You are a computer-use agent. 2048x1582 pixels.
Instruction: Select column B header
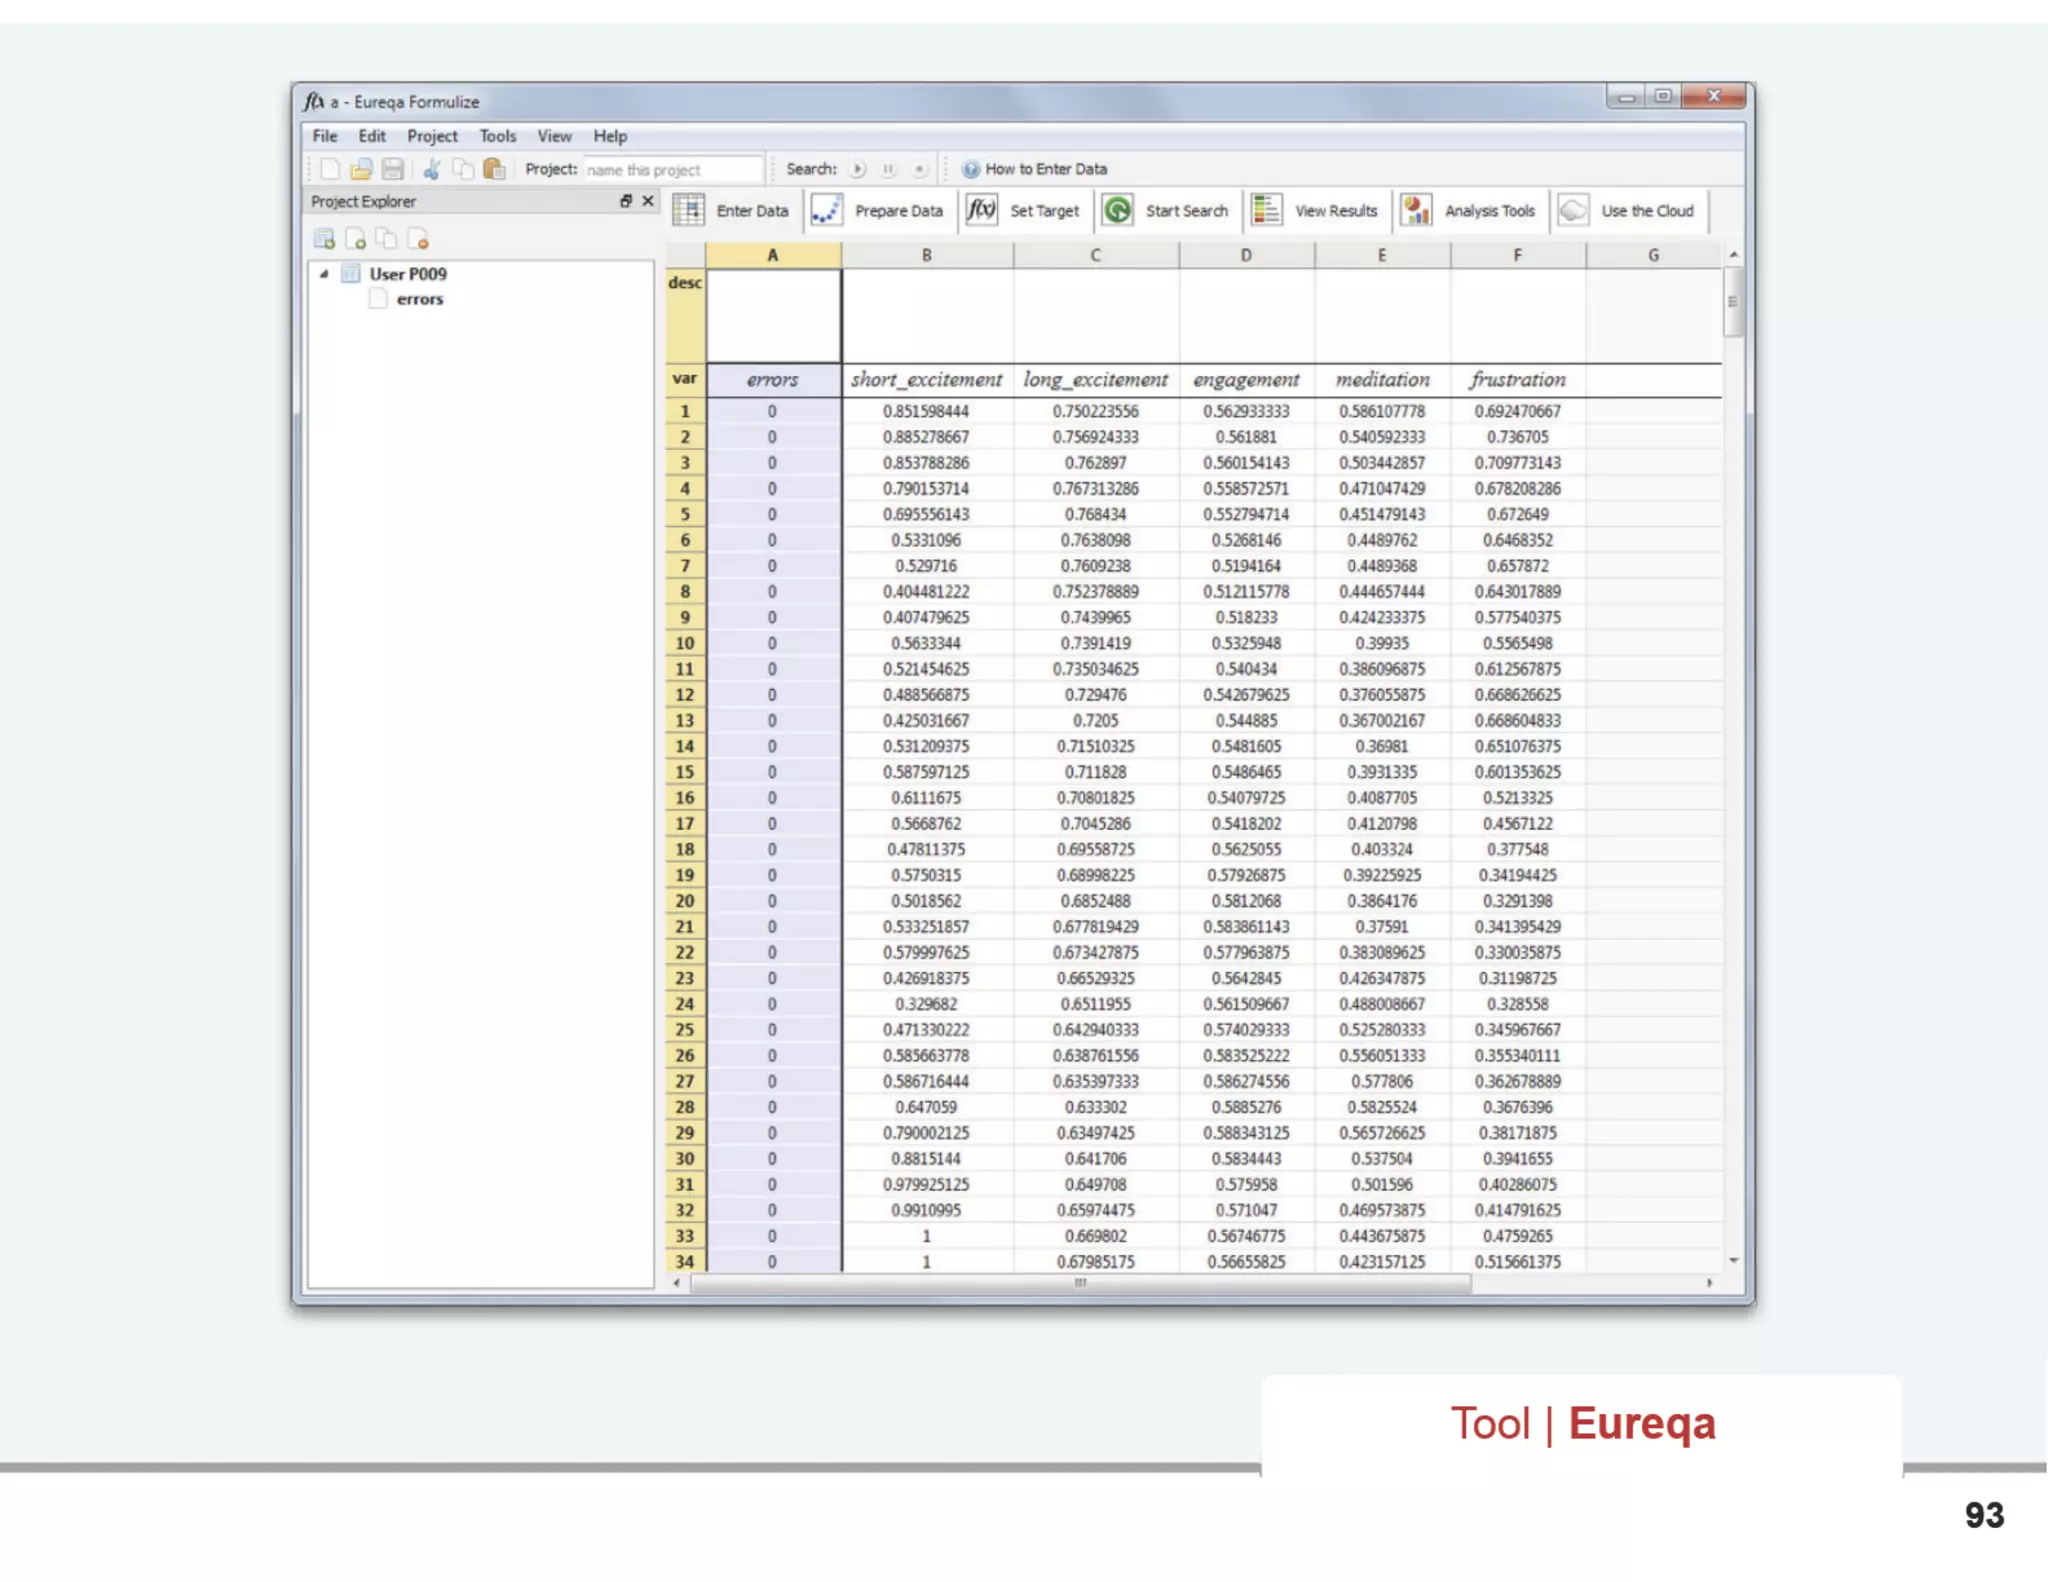tap(927, 255)
